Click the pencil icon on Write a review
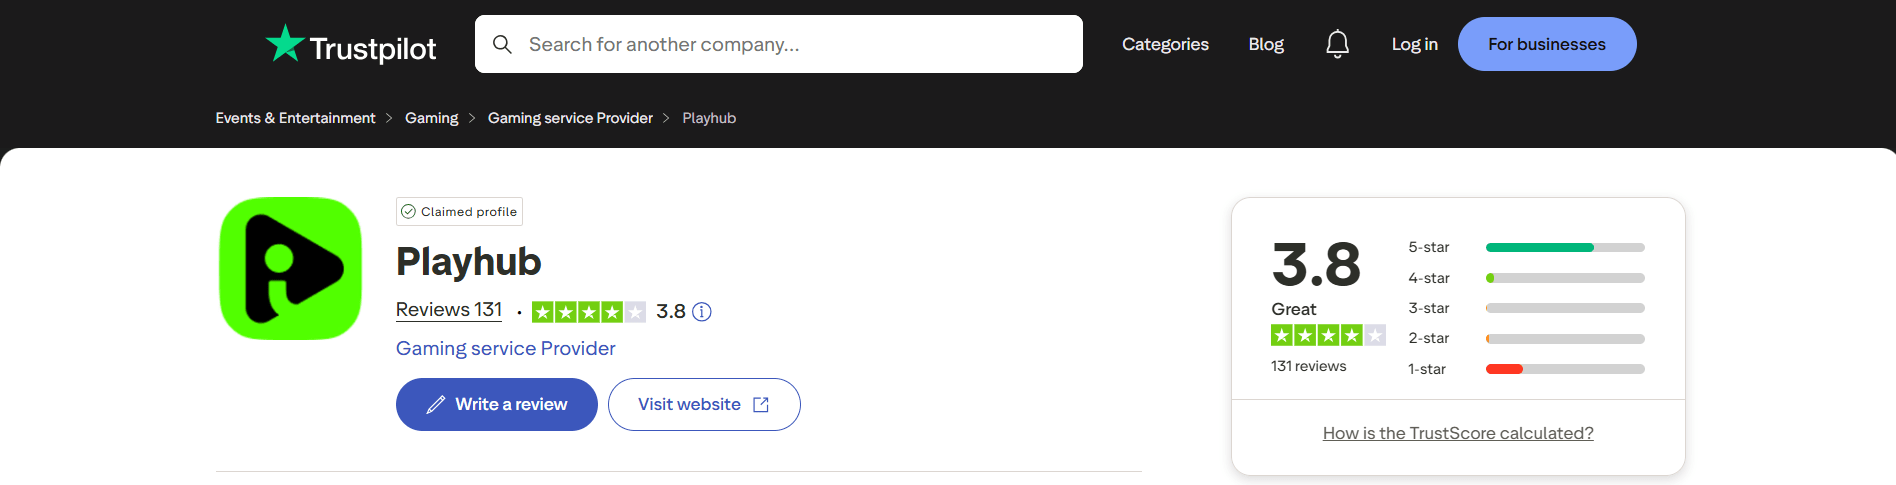Screen dimensions: 1896x485 [x=436, y=405]
